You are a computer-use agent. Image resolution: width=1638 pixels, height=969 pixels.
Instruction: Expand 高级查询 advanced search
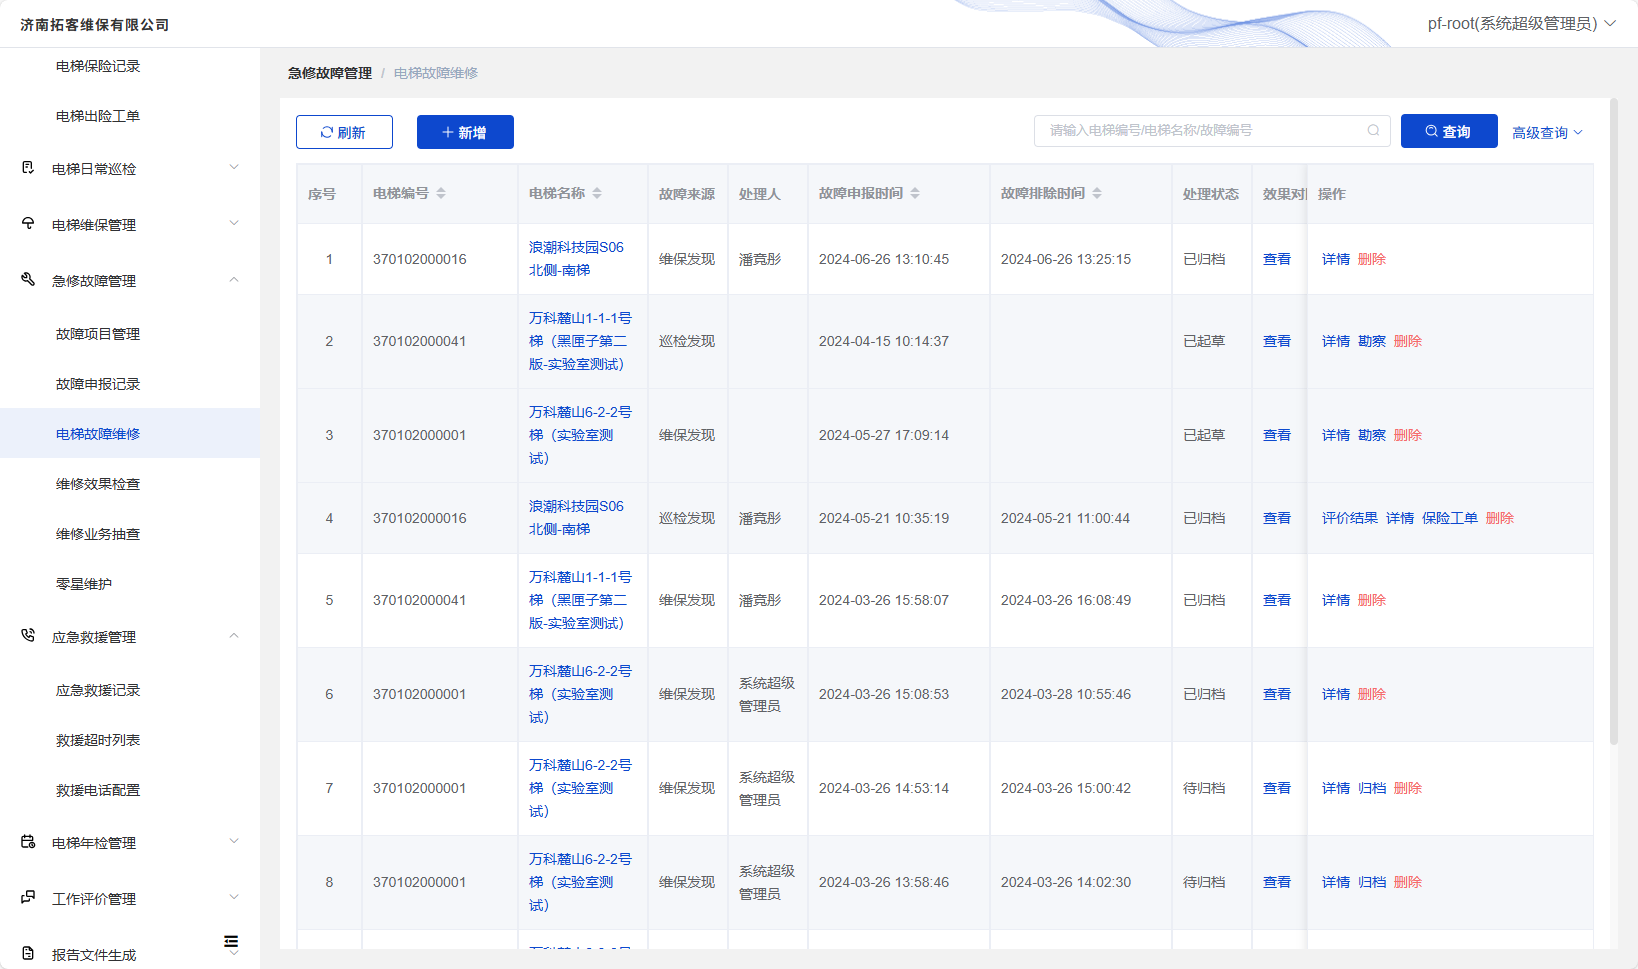(x=1547, y=132)
